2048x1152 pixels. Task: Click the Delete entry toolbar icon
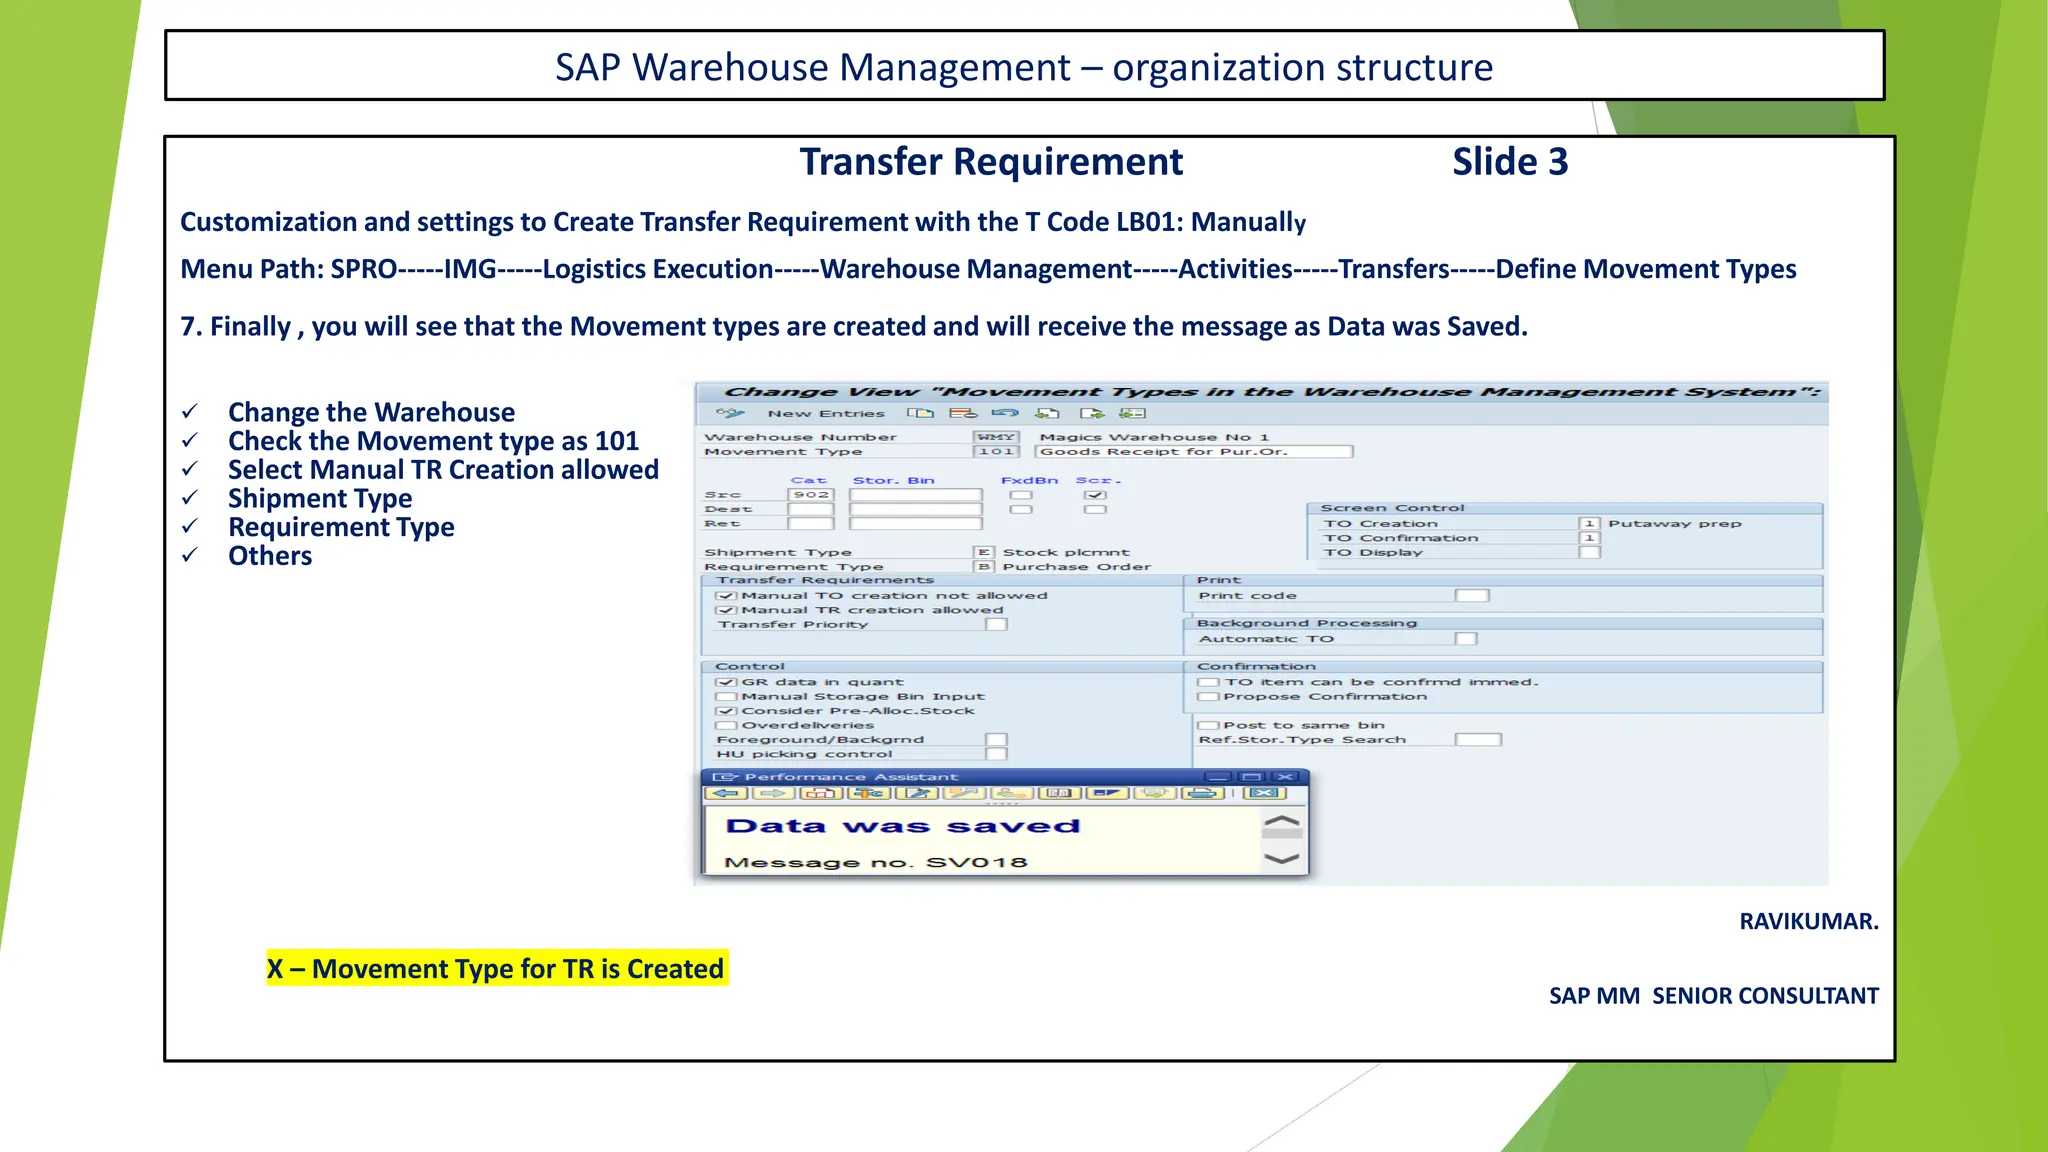(x=963, y=413)
